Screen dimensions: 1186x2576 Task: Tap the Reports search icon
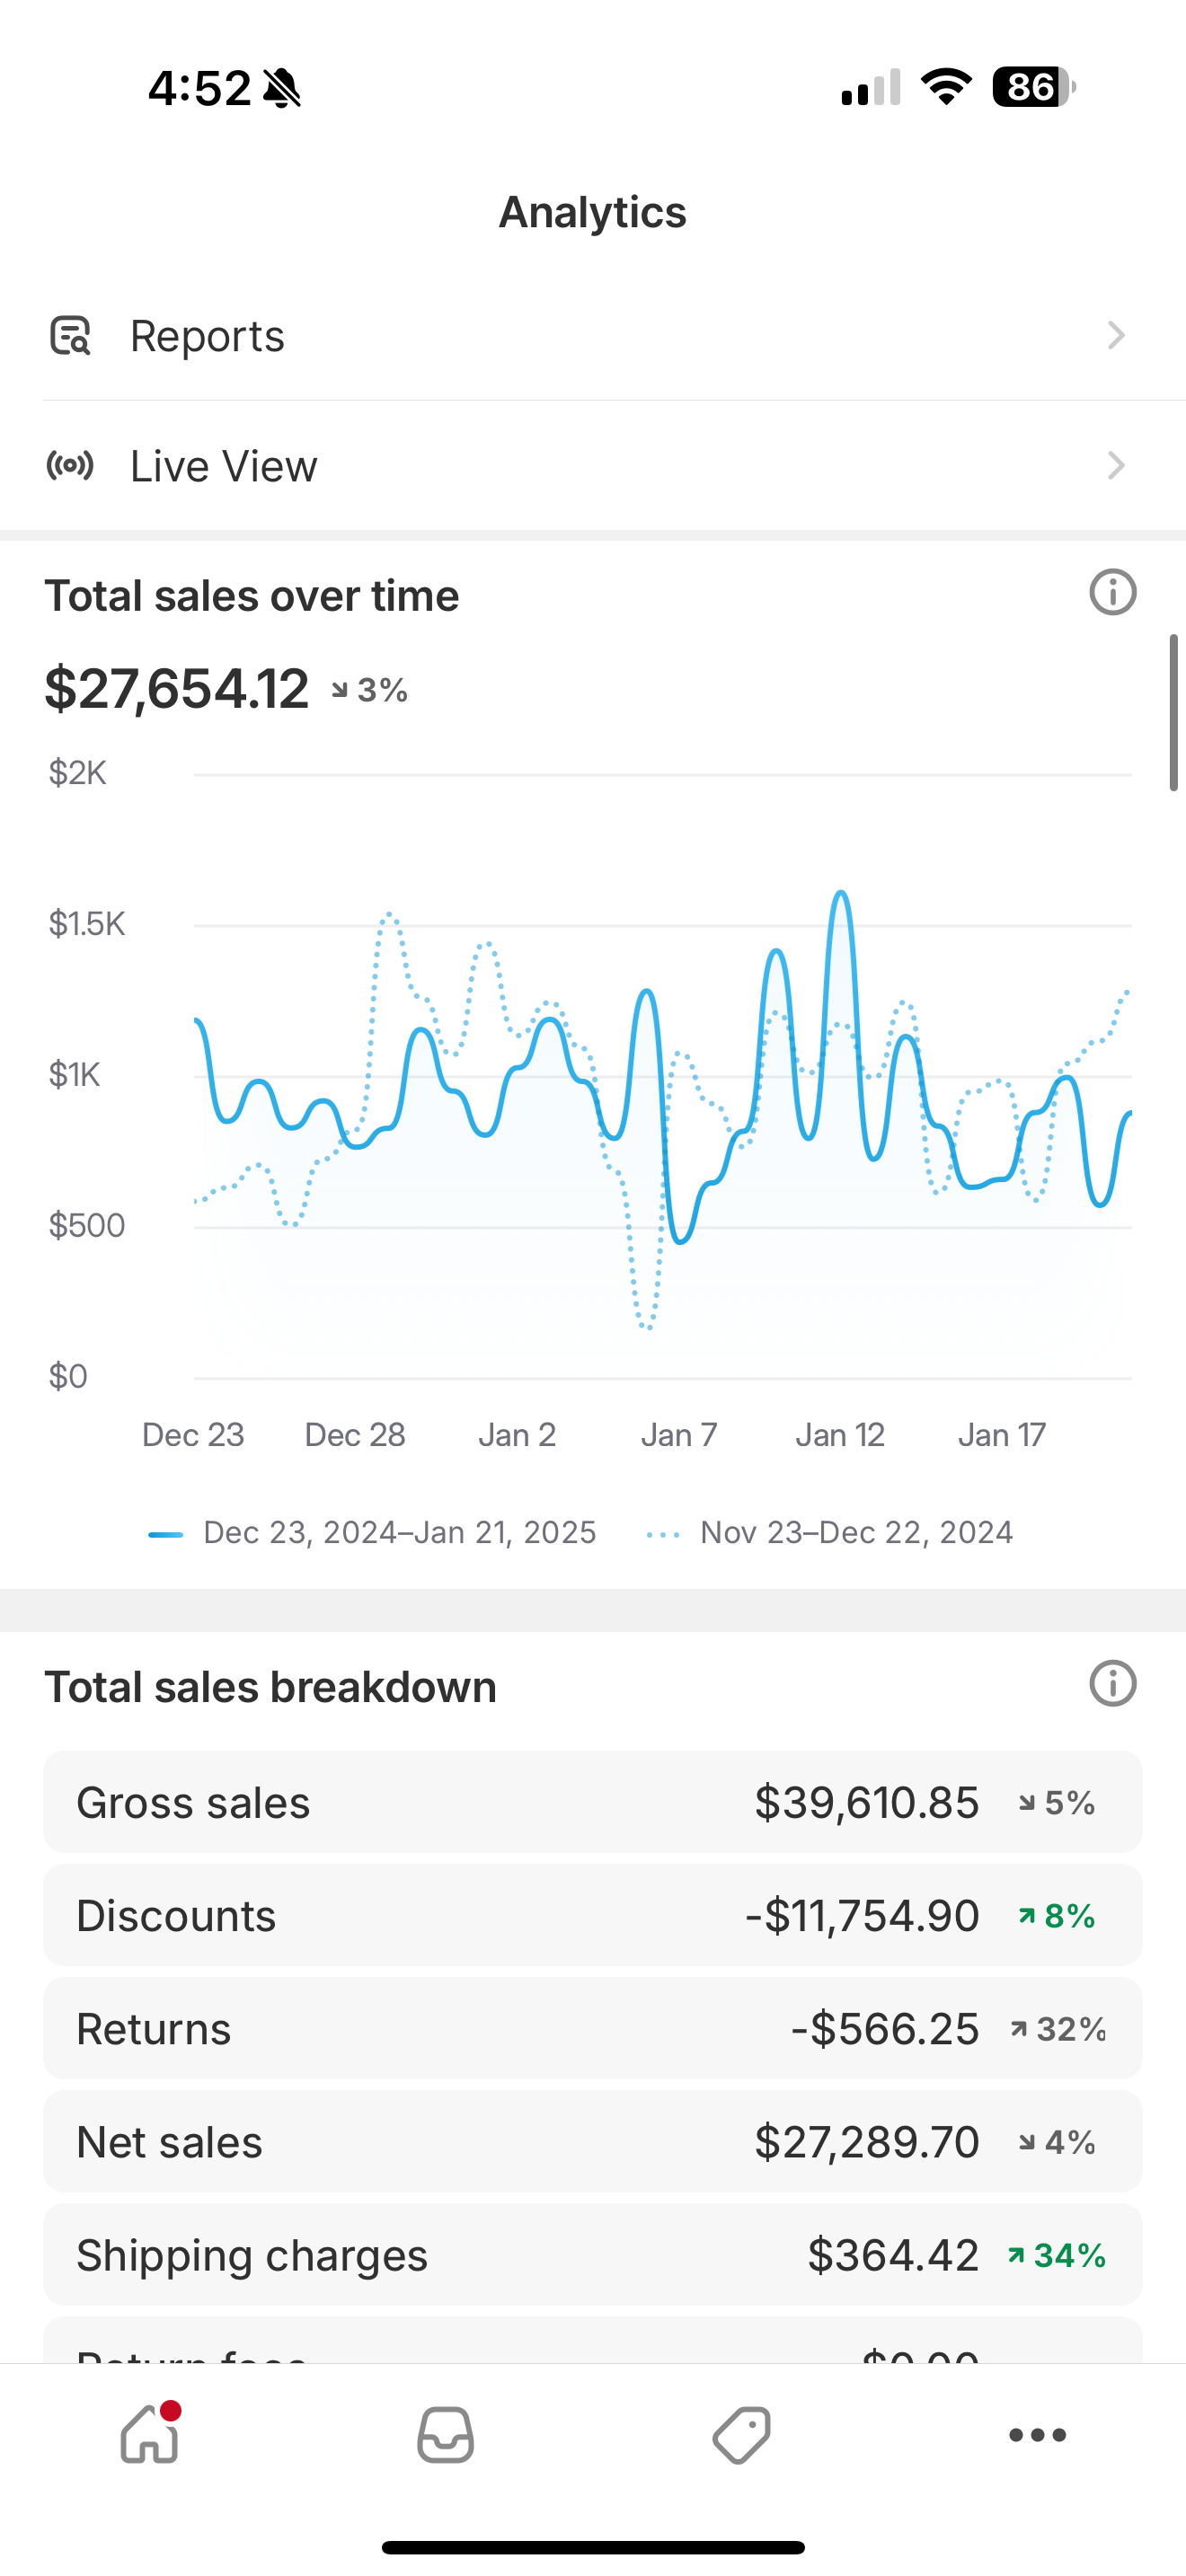coord(70,336)
